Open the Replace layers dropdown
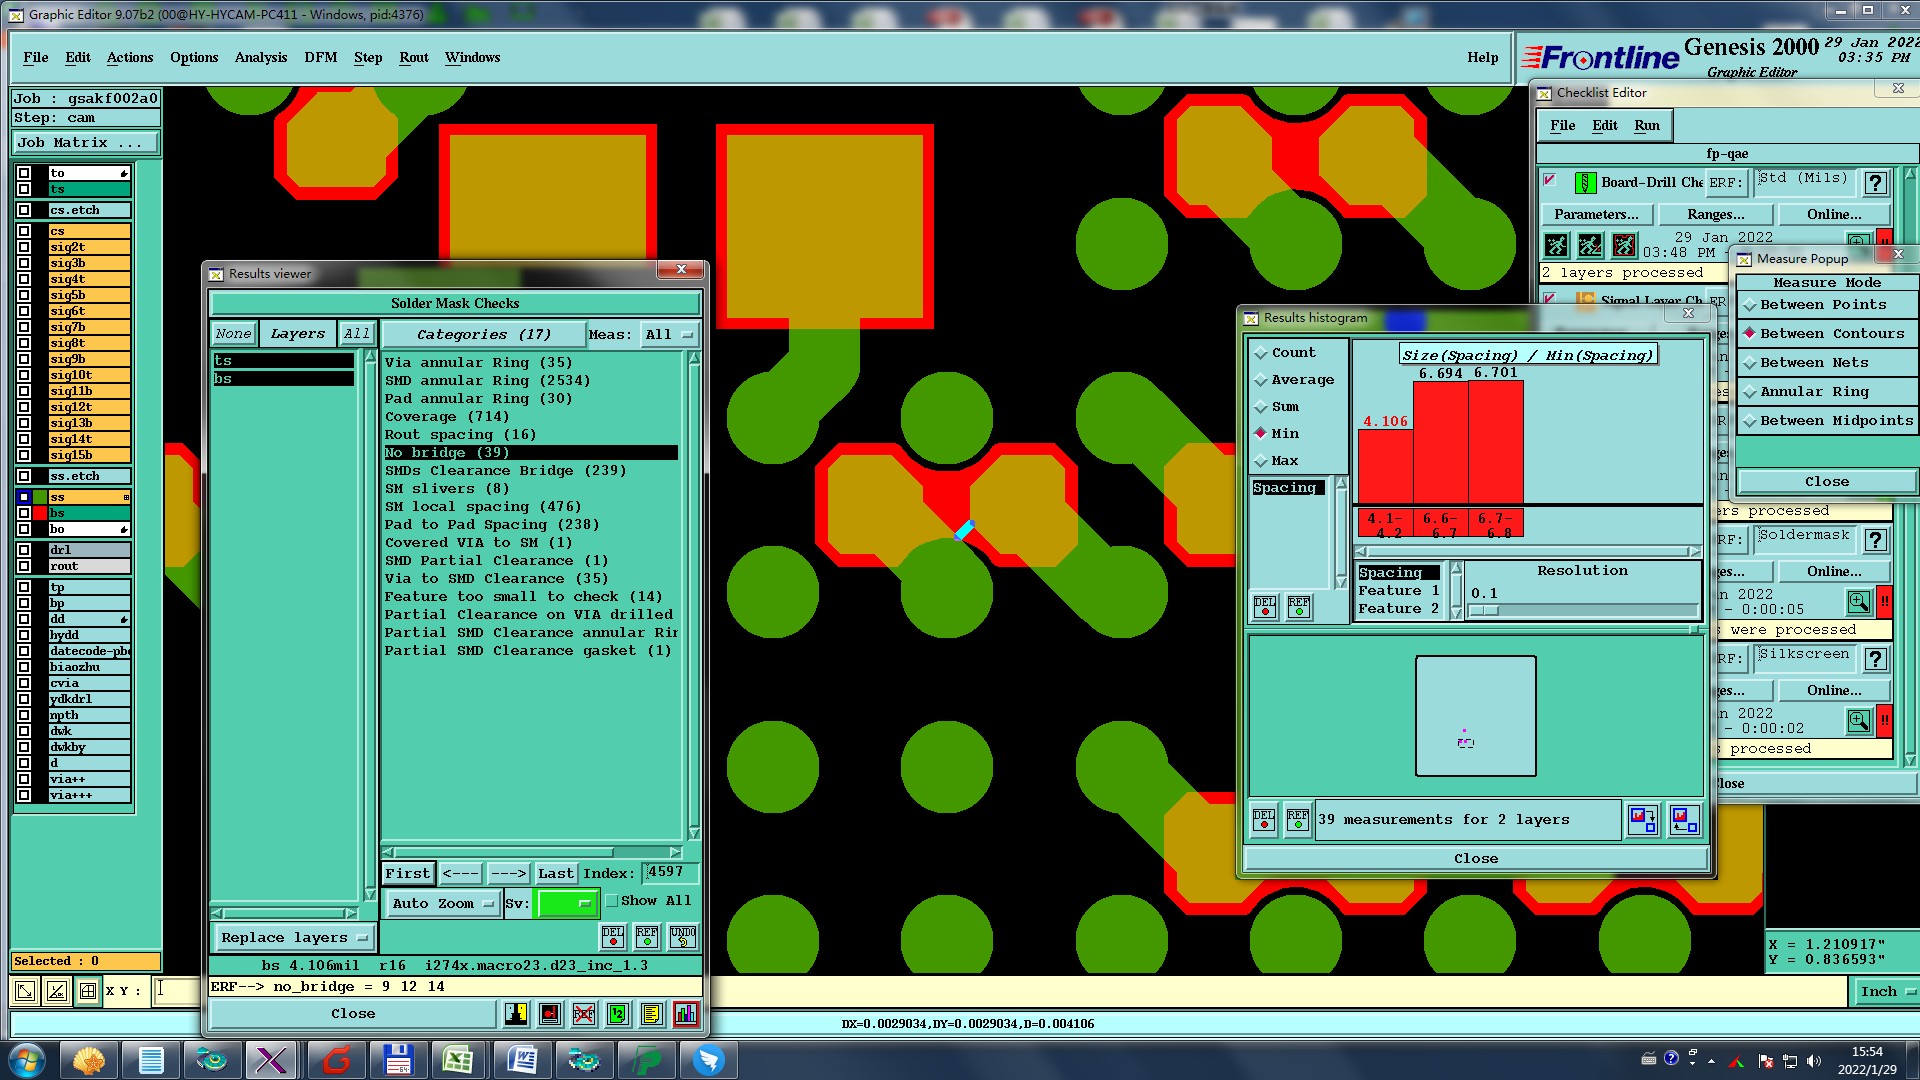This screenshot has width=1920, height=1080. point(294,937)
